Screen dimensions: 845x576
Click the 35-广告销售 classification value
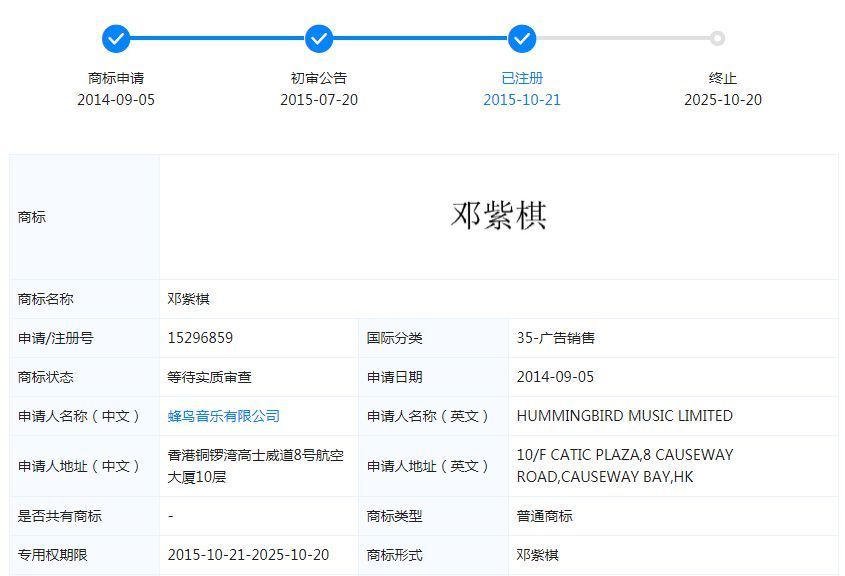pos(556,338)
